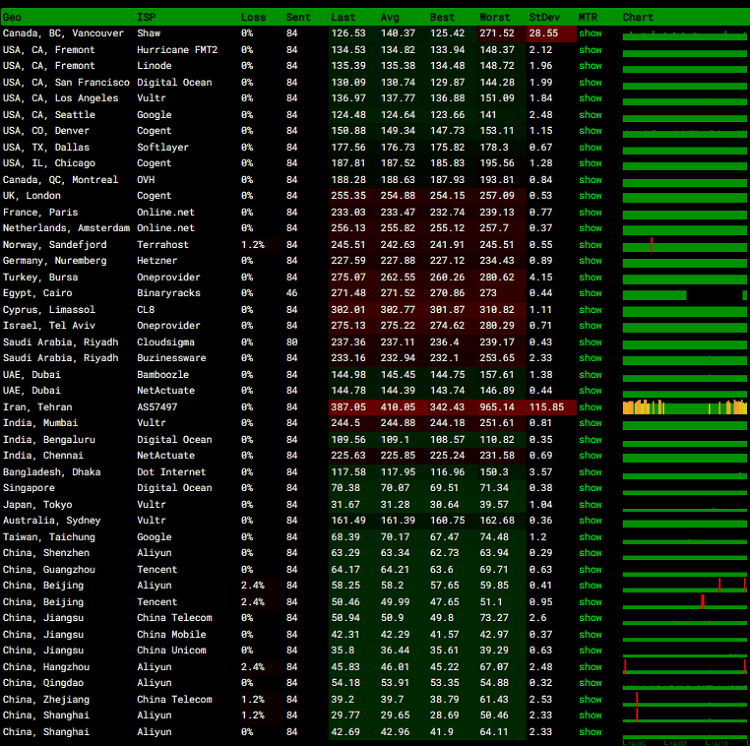Show MTR for Qingdao Aliyun
This screenshot has width=750, height=746.
pos(590,683)
